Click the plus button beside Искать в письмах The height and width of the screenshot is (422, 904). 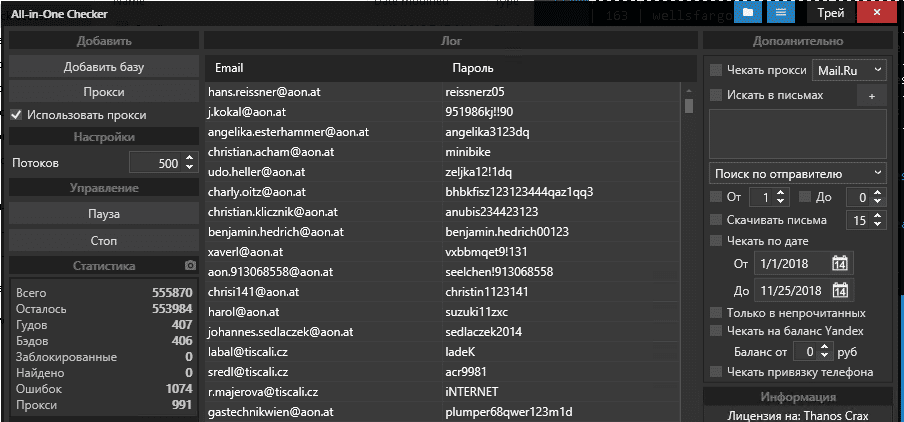872,96
